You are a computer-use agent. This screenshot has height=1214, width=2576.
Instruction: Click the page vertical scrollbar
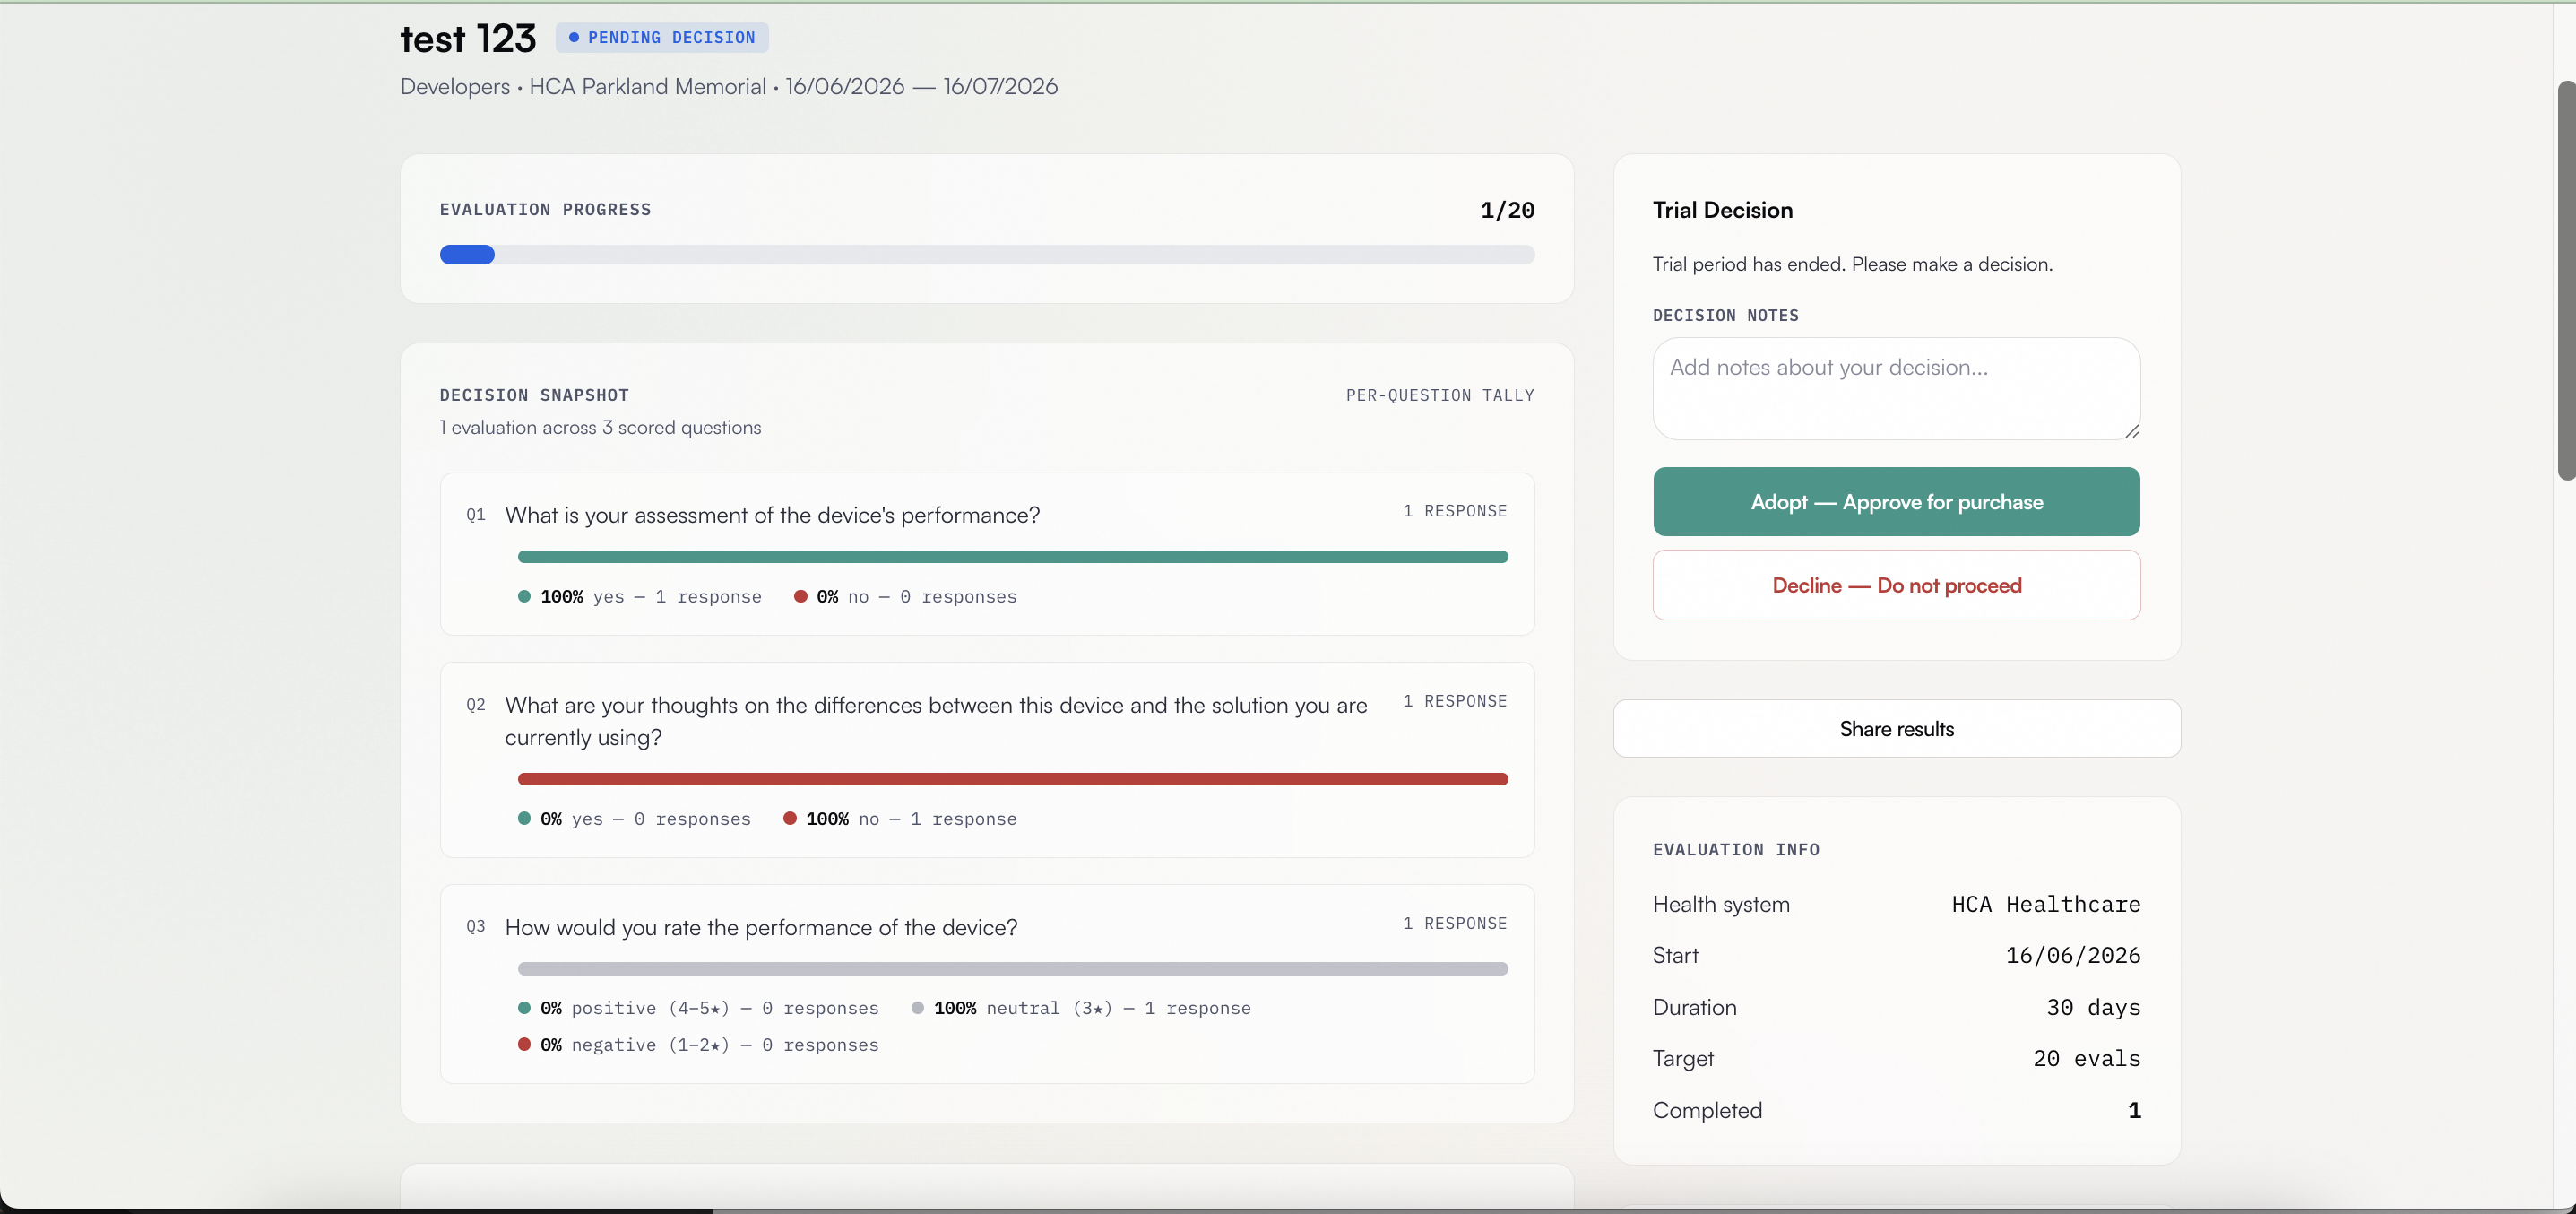(x=2566, y=280)
